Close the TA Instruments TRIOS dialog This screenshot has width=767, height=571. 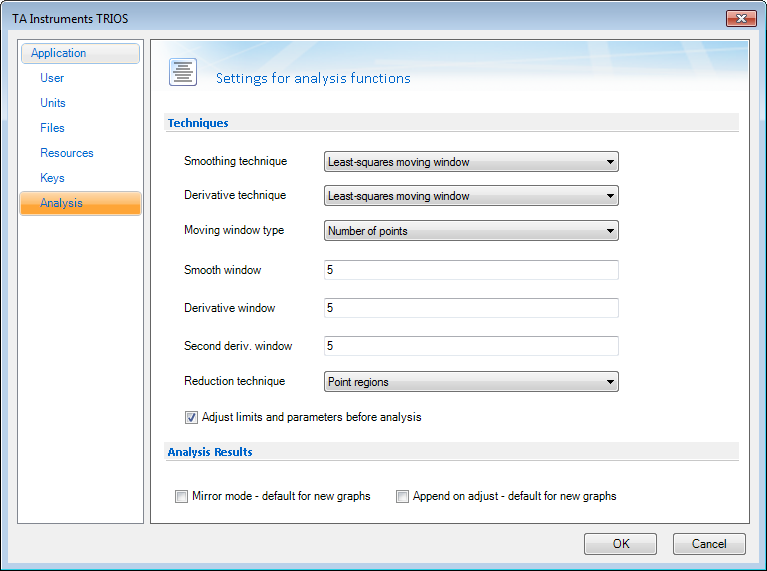[x=741, y=19]
